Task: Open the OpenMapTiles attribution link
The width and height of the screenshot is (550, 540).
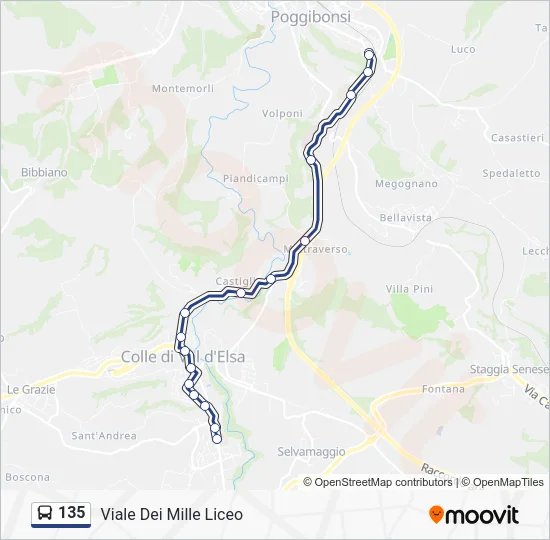Action: point(503,482)
